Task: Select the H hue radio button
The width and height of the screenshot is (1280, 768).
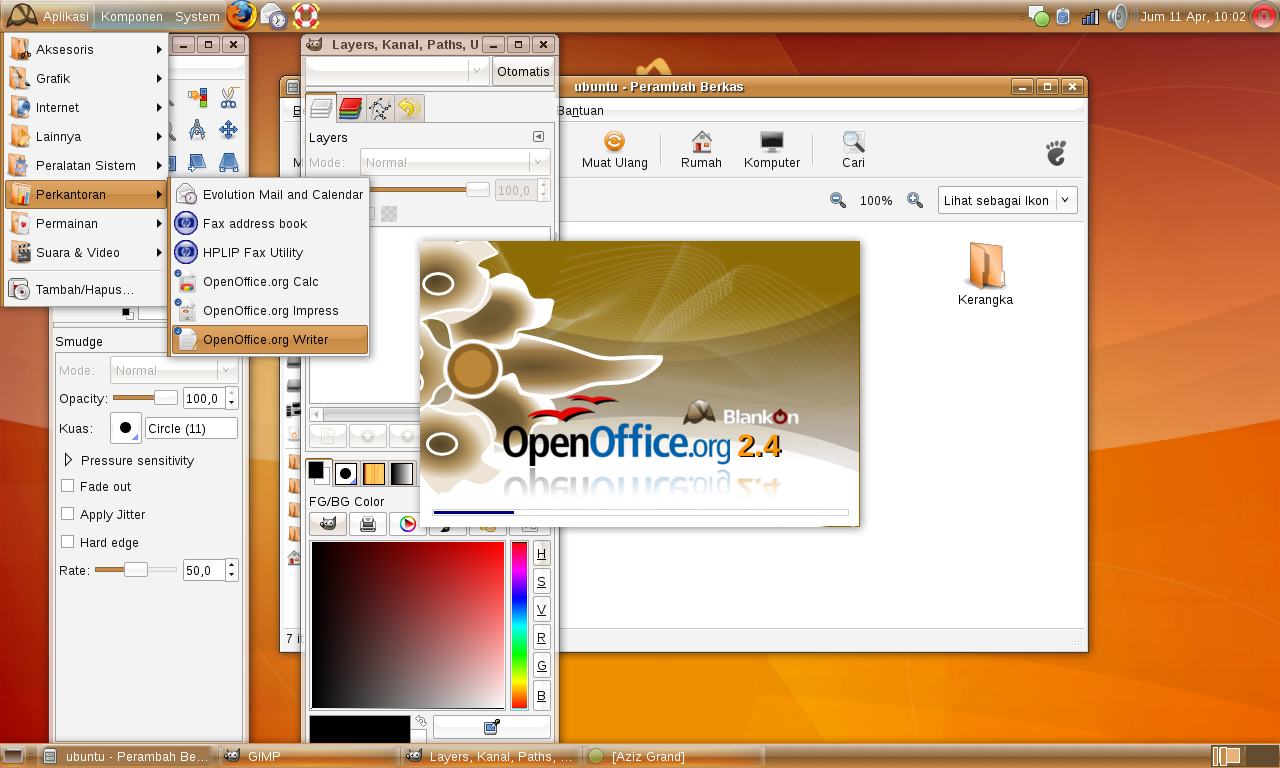Action: coord(541,554)
